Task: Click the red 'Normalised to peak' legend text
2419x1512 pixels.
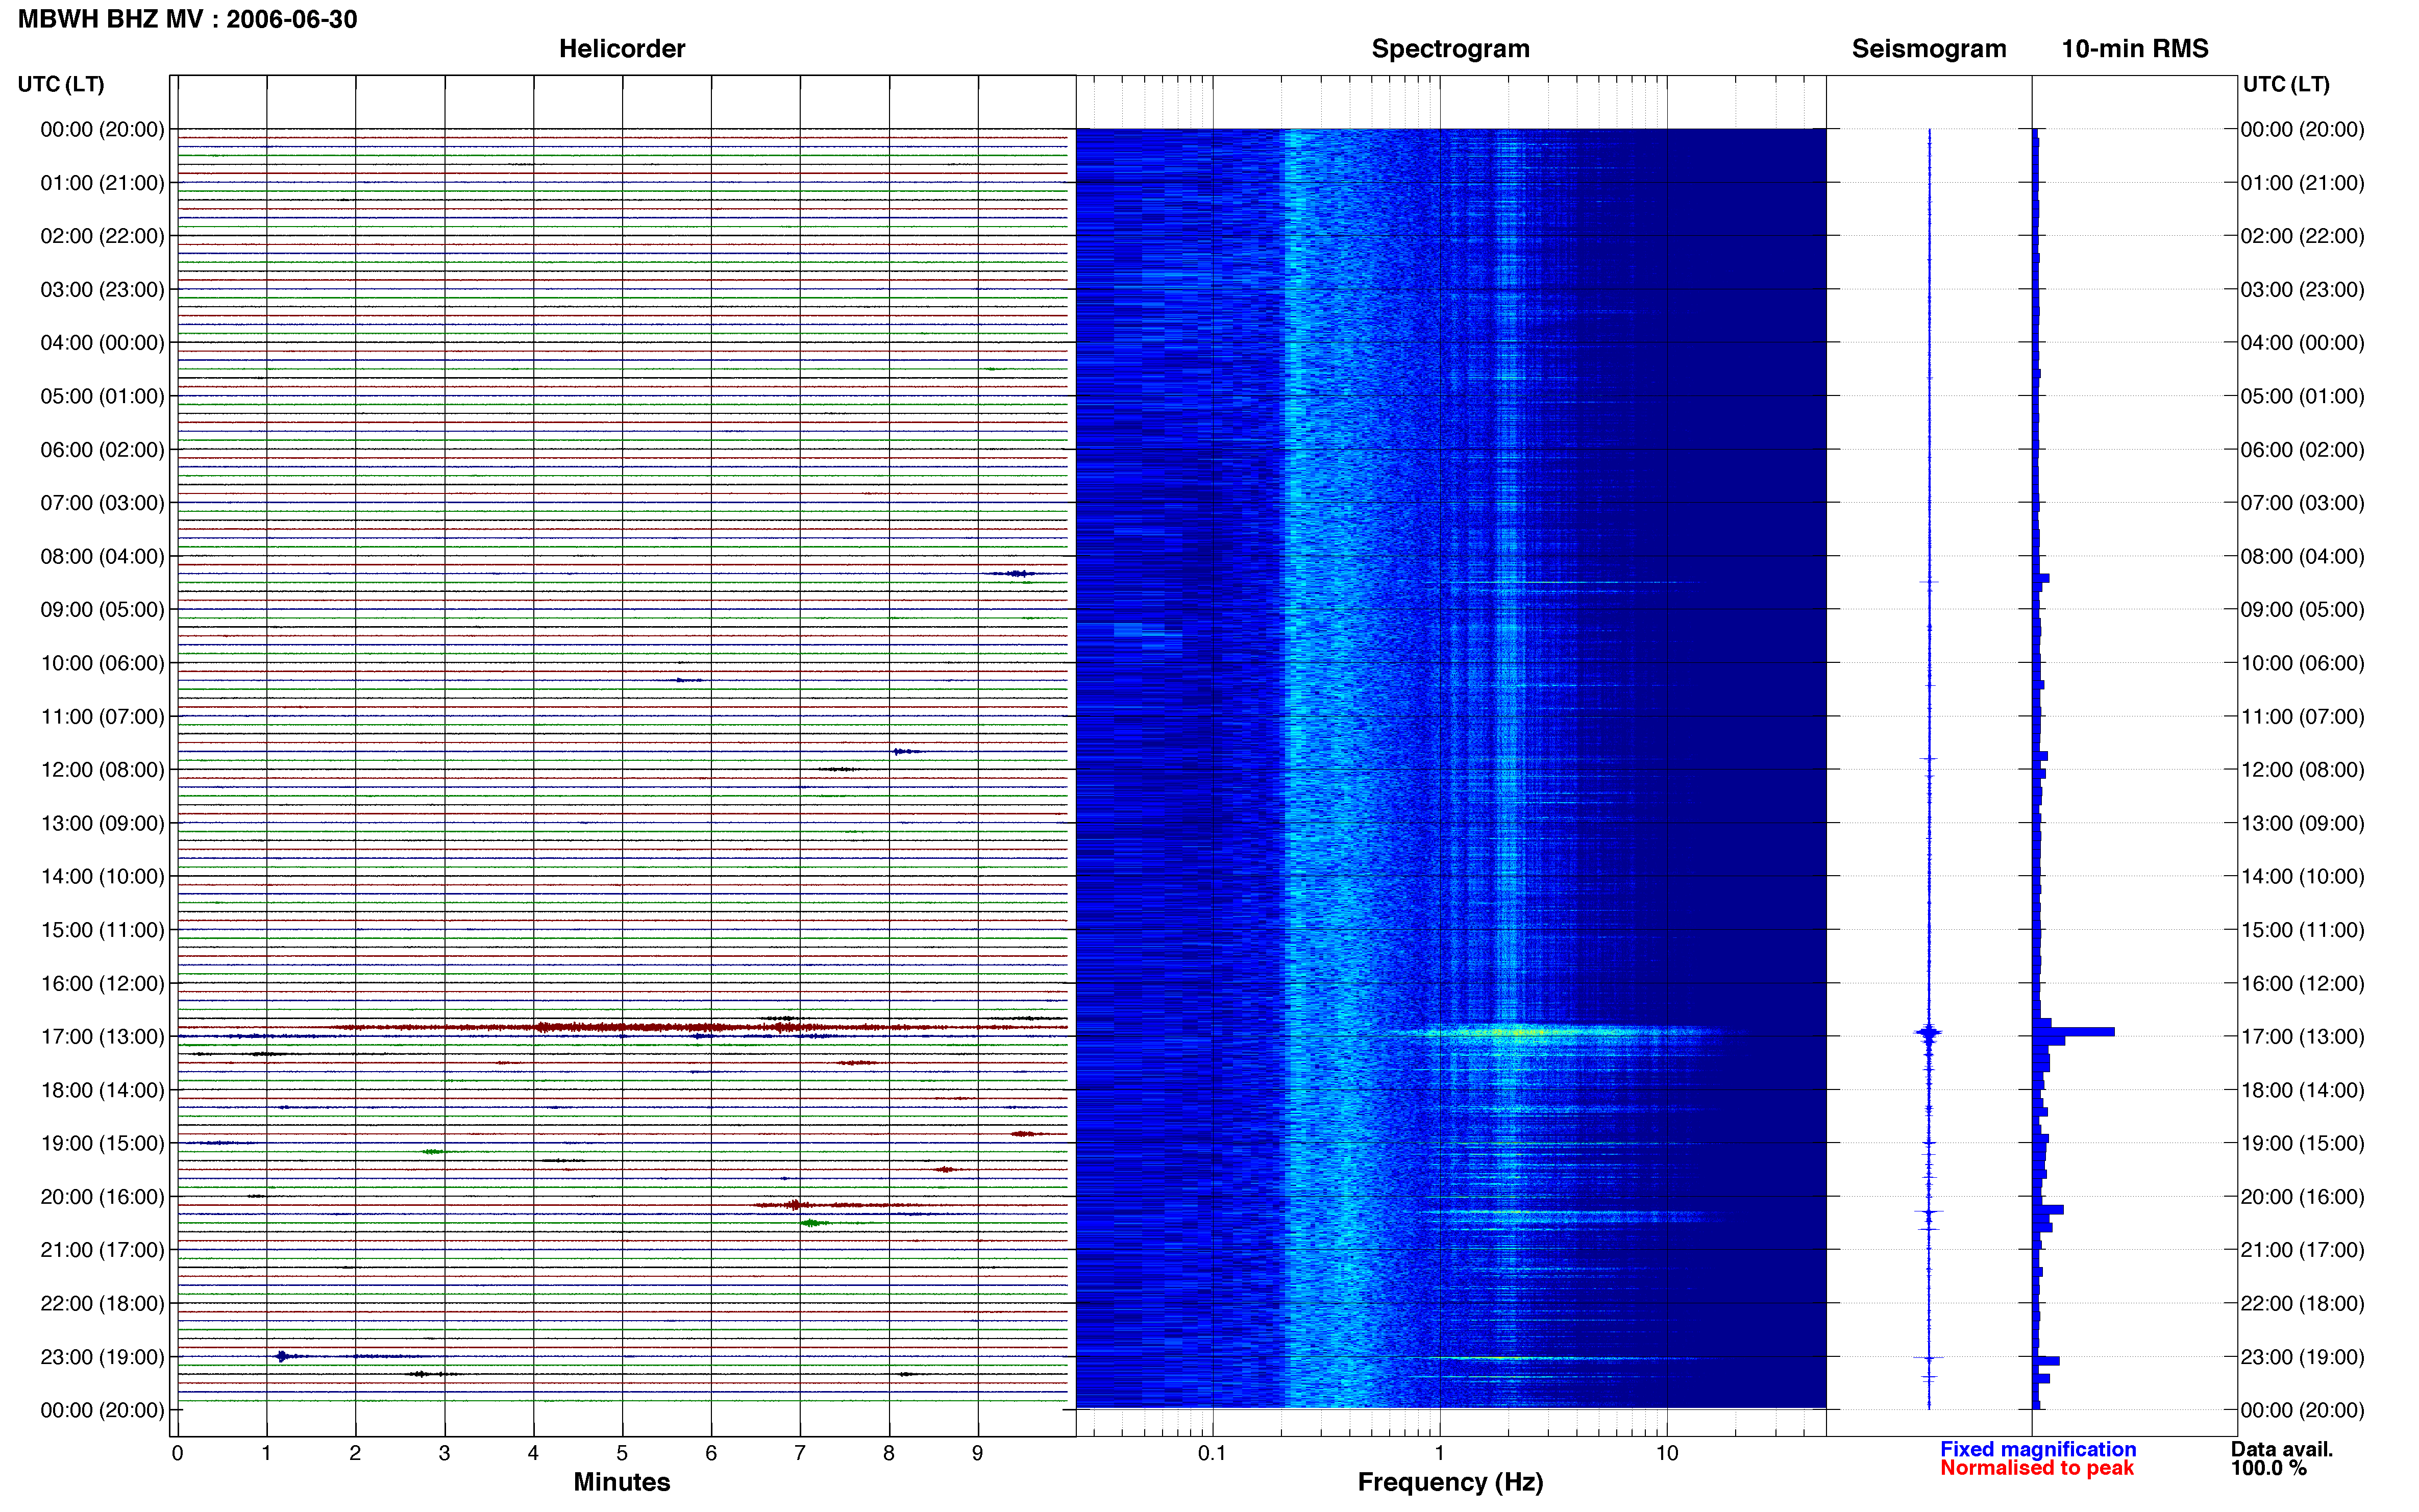Action: point(2037,1468)
